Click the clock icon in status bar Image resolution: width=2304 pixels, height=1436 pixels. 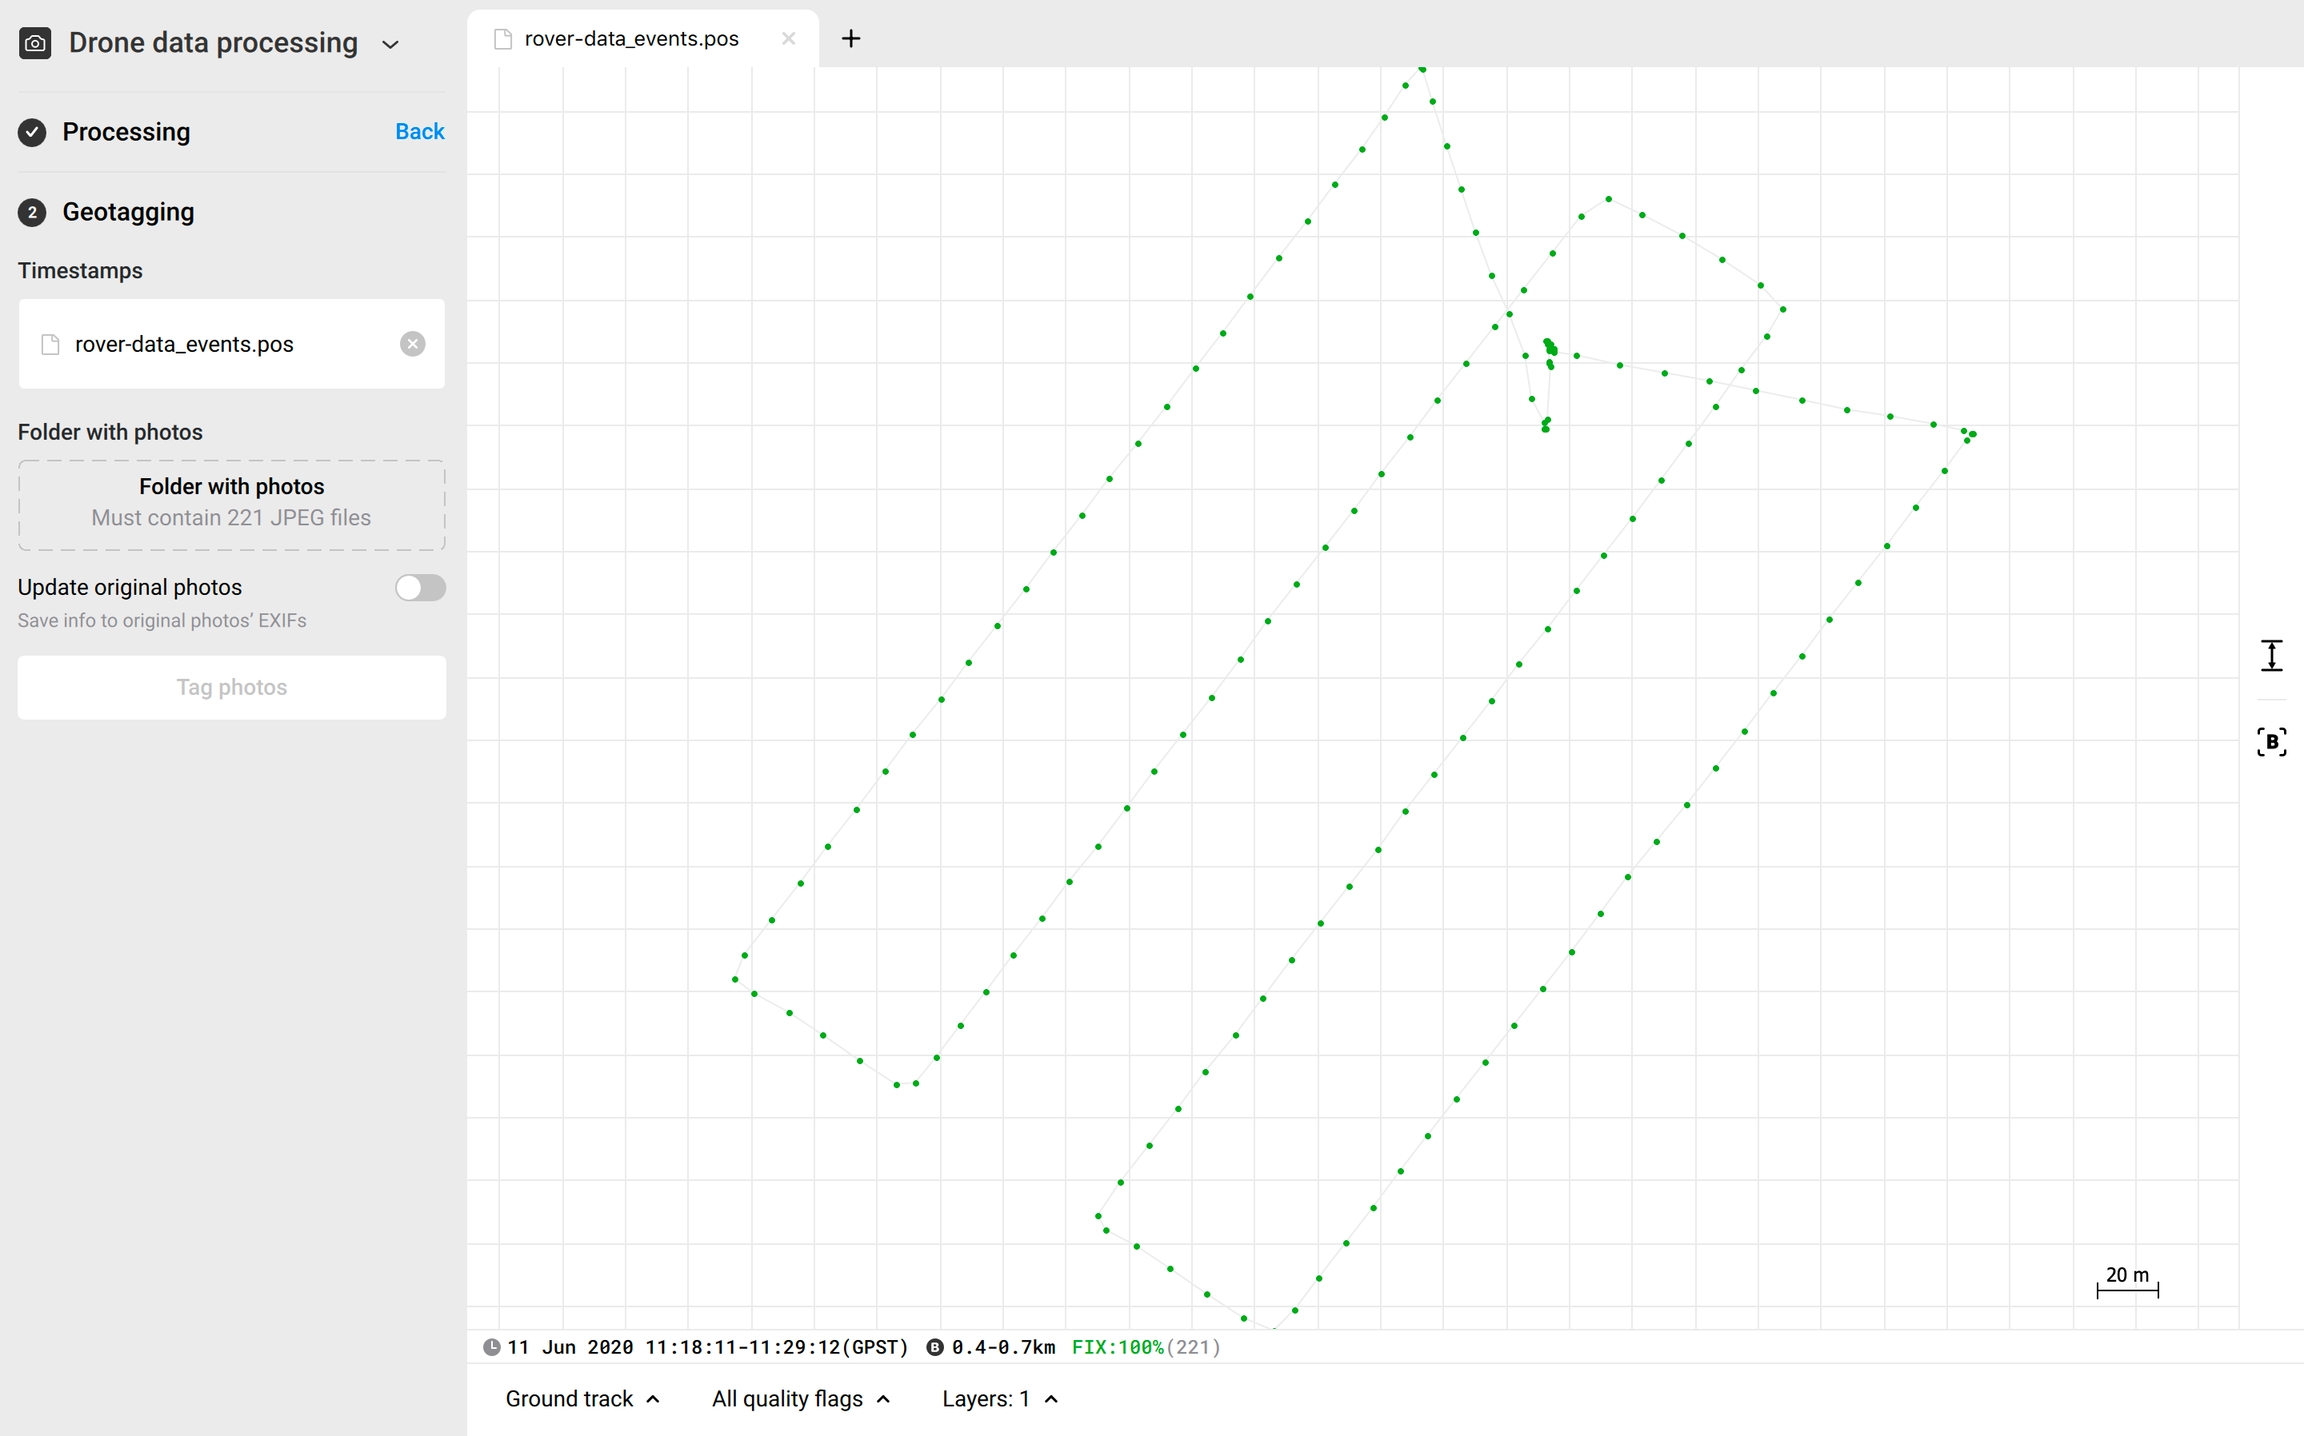click(x=491, y=1347)
